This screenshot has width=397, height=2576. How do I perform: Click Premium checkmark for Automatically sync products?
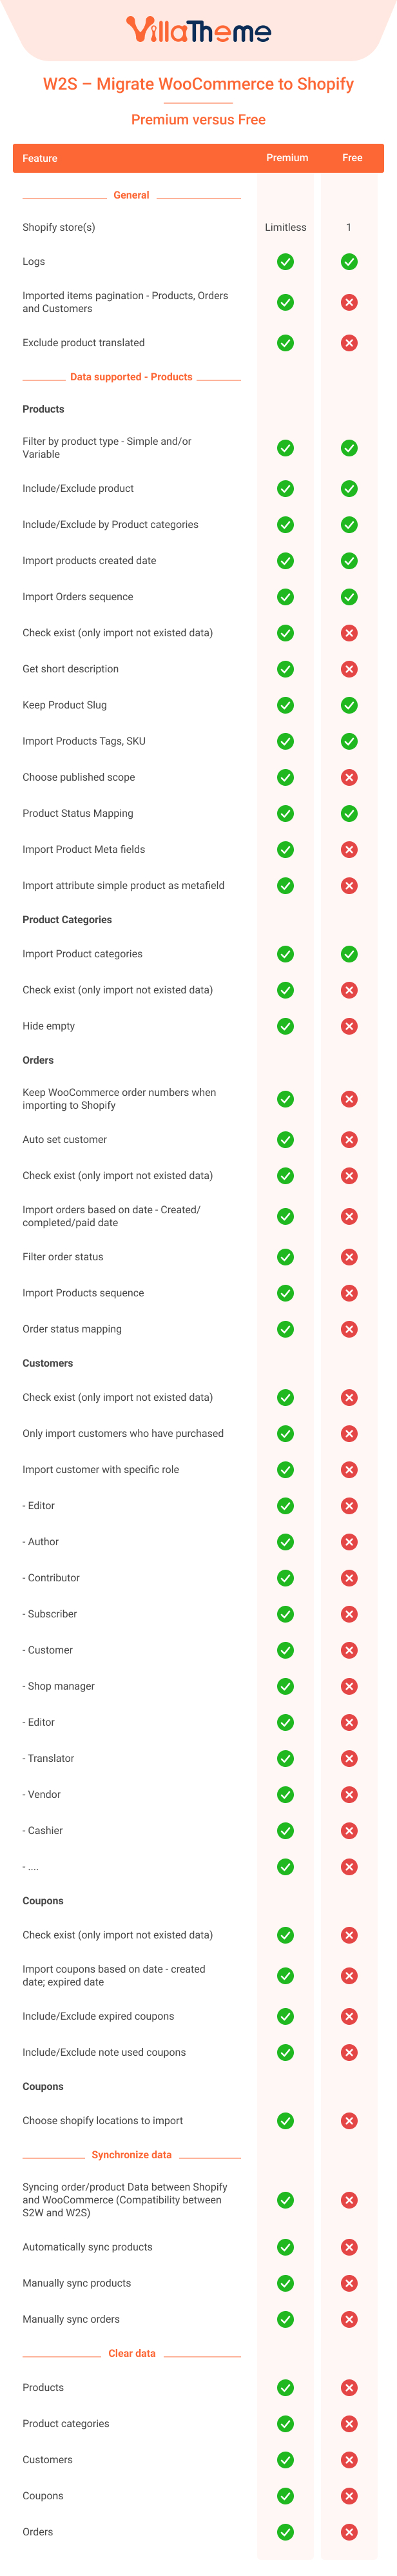(285, 2247)
